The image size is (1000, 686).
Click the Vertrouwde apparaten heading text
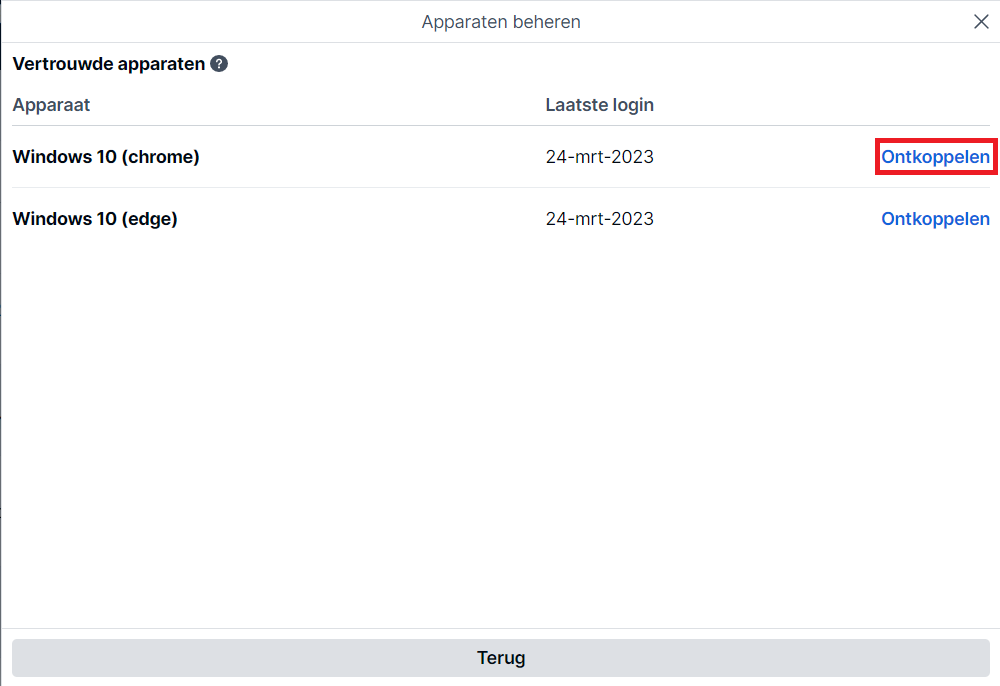click(x=108, y=64)
